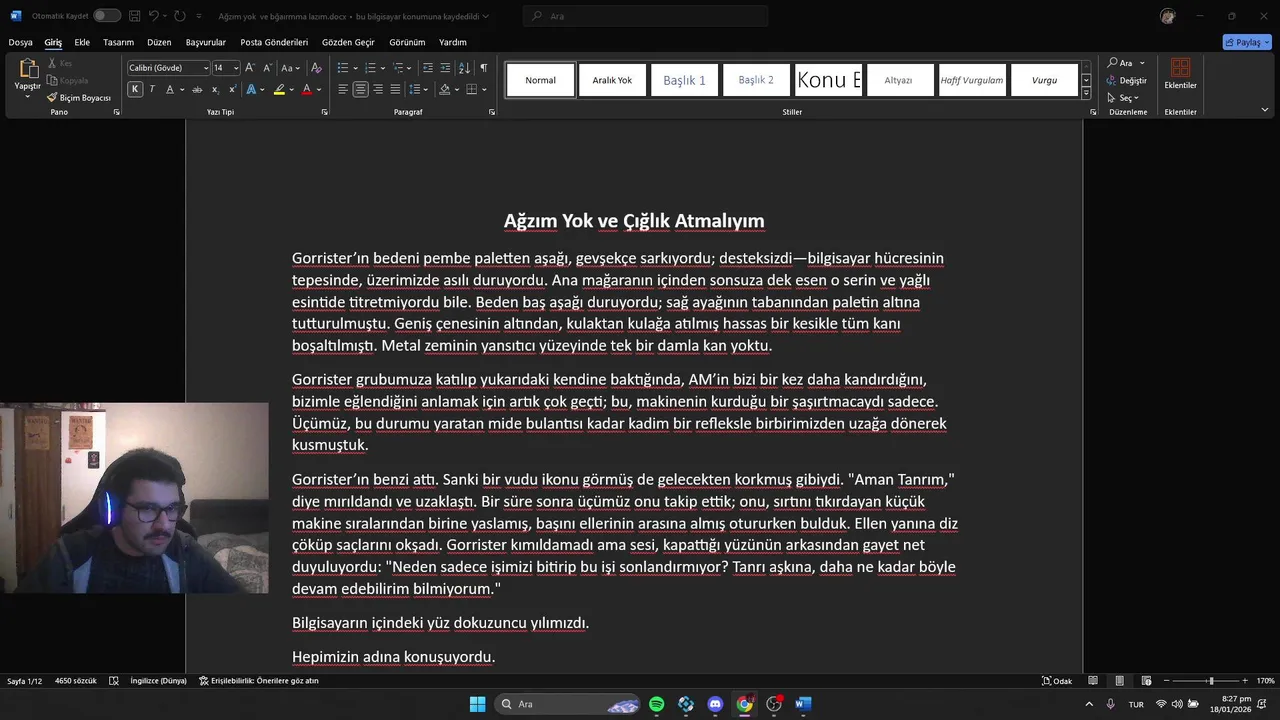Apply superscript formatting
The image size is (1280, 720).
pyautogui.click(x=232, y=89)
